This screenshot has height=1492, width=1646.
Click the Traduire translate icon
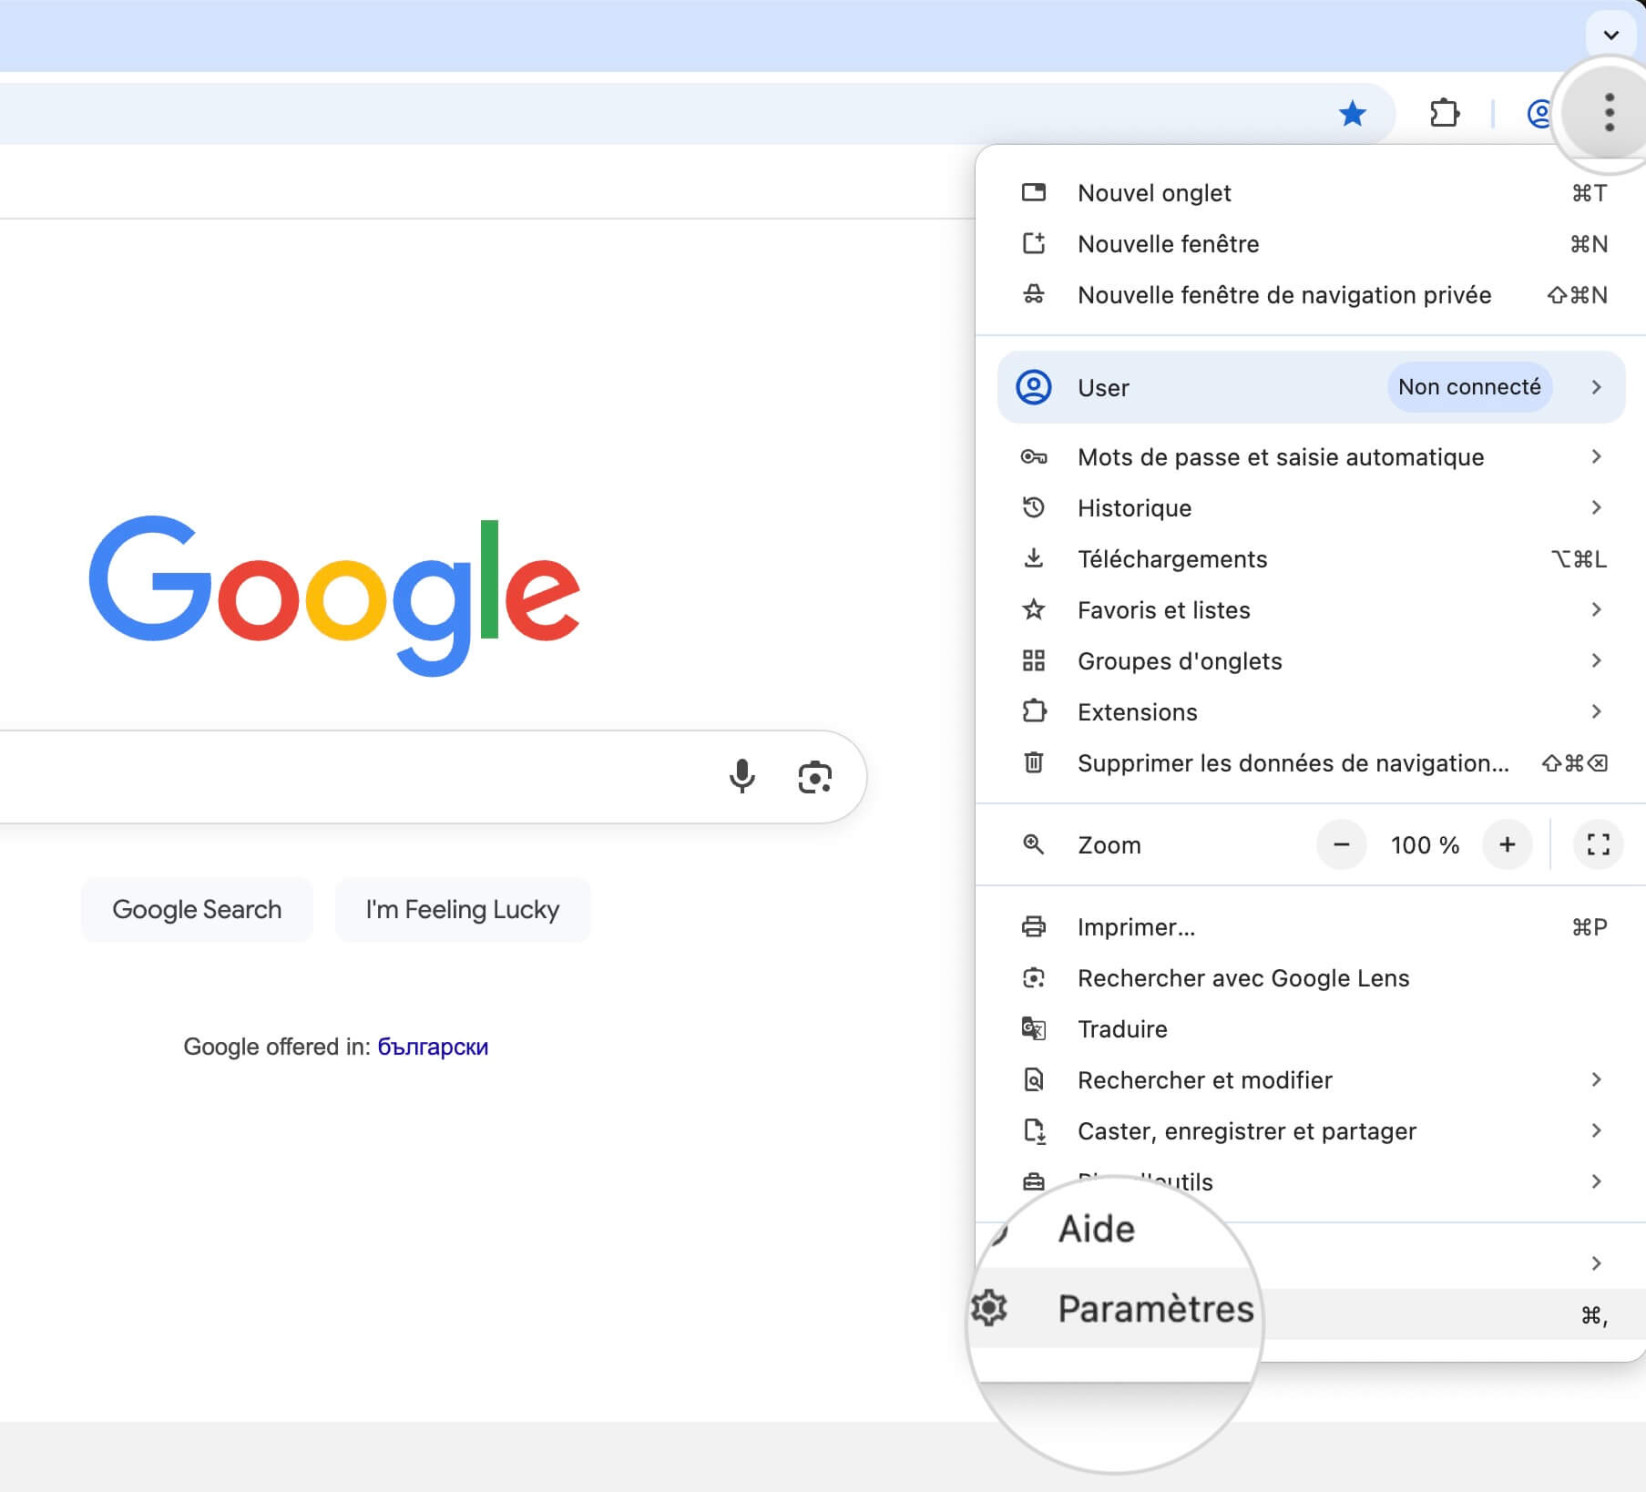(1034, 1029)
